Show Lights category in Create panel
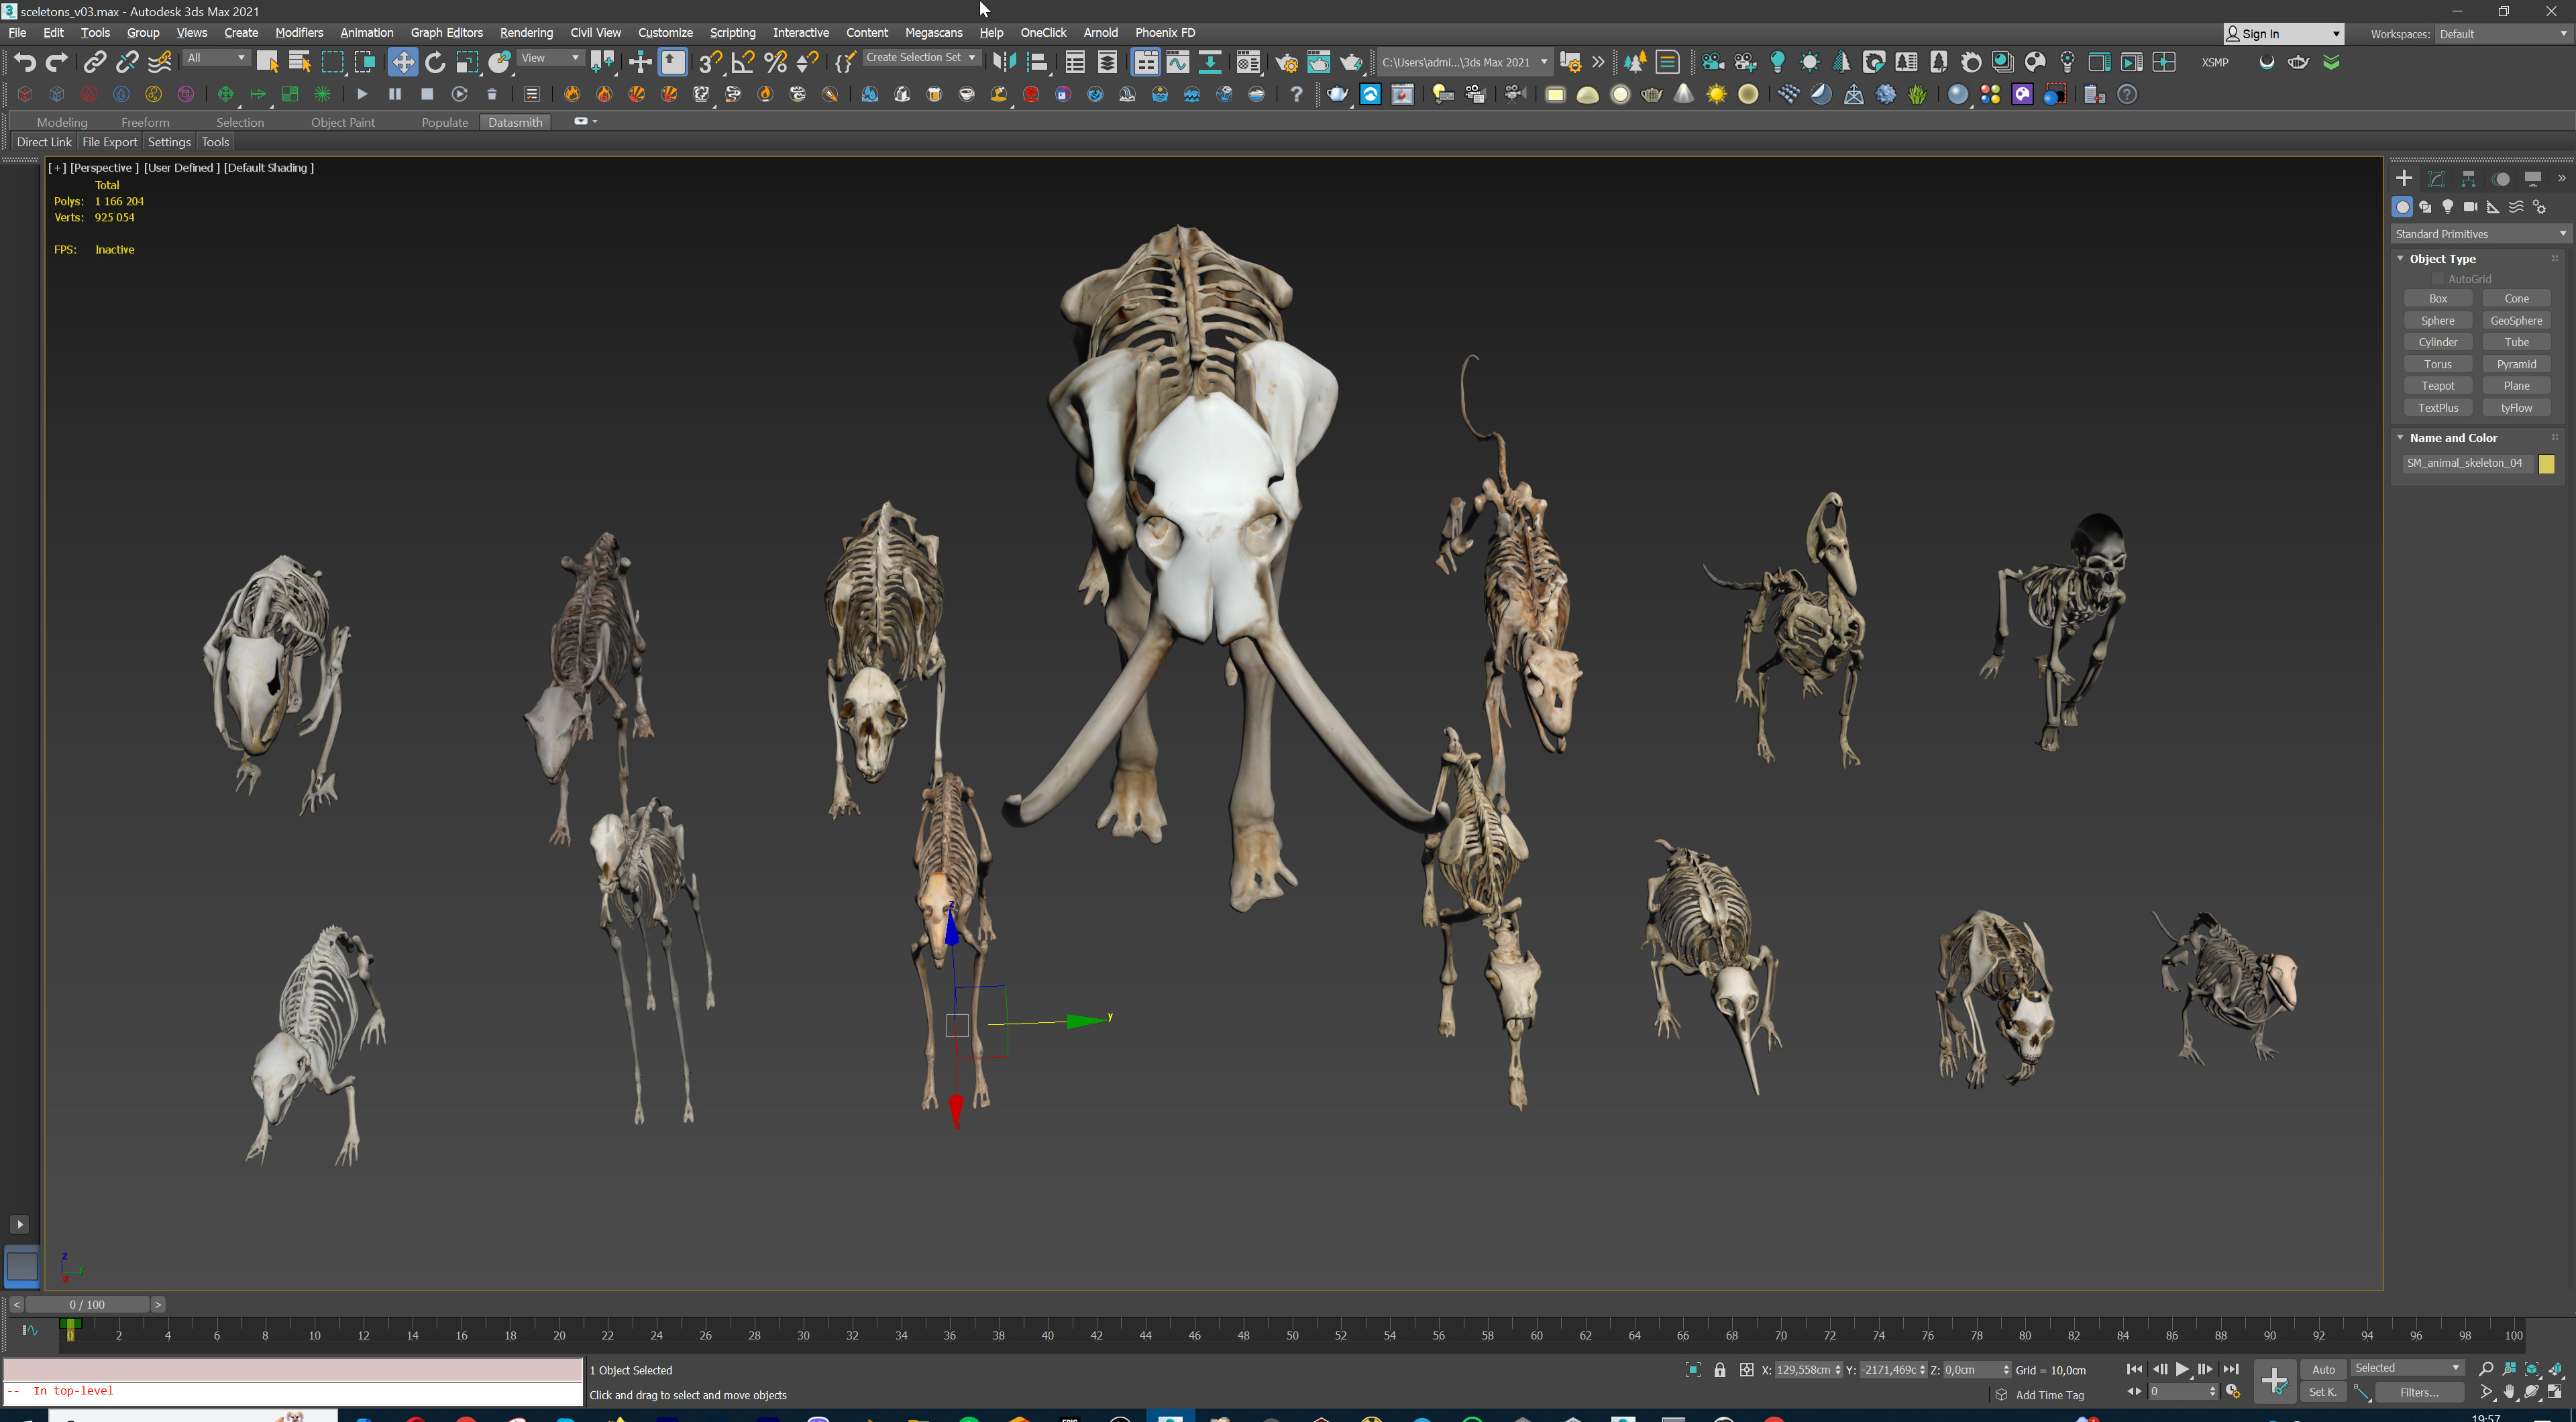 pyautogui.click(x=2447, y=207)
